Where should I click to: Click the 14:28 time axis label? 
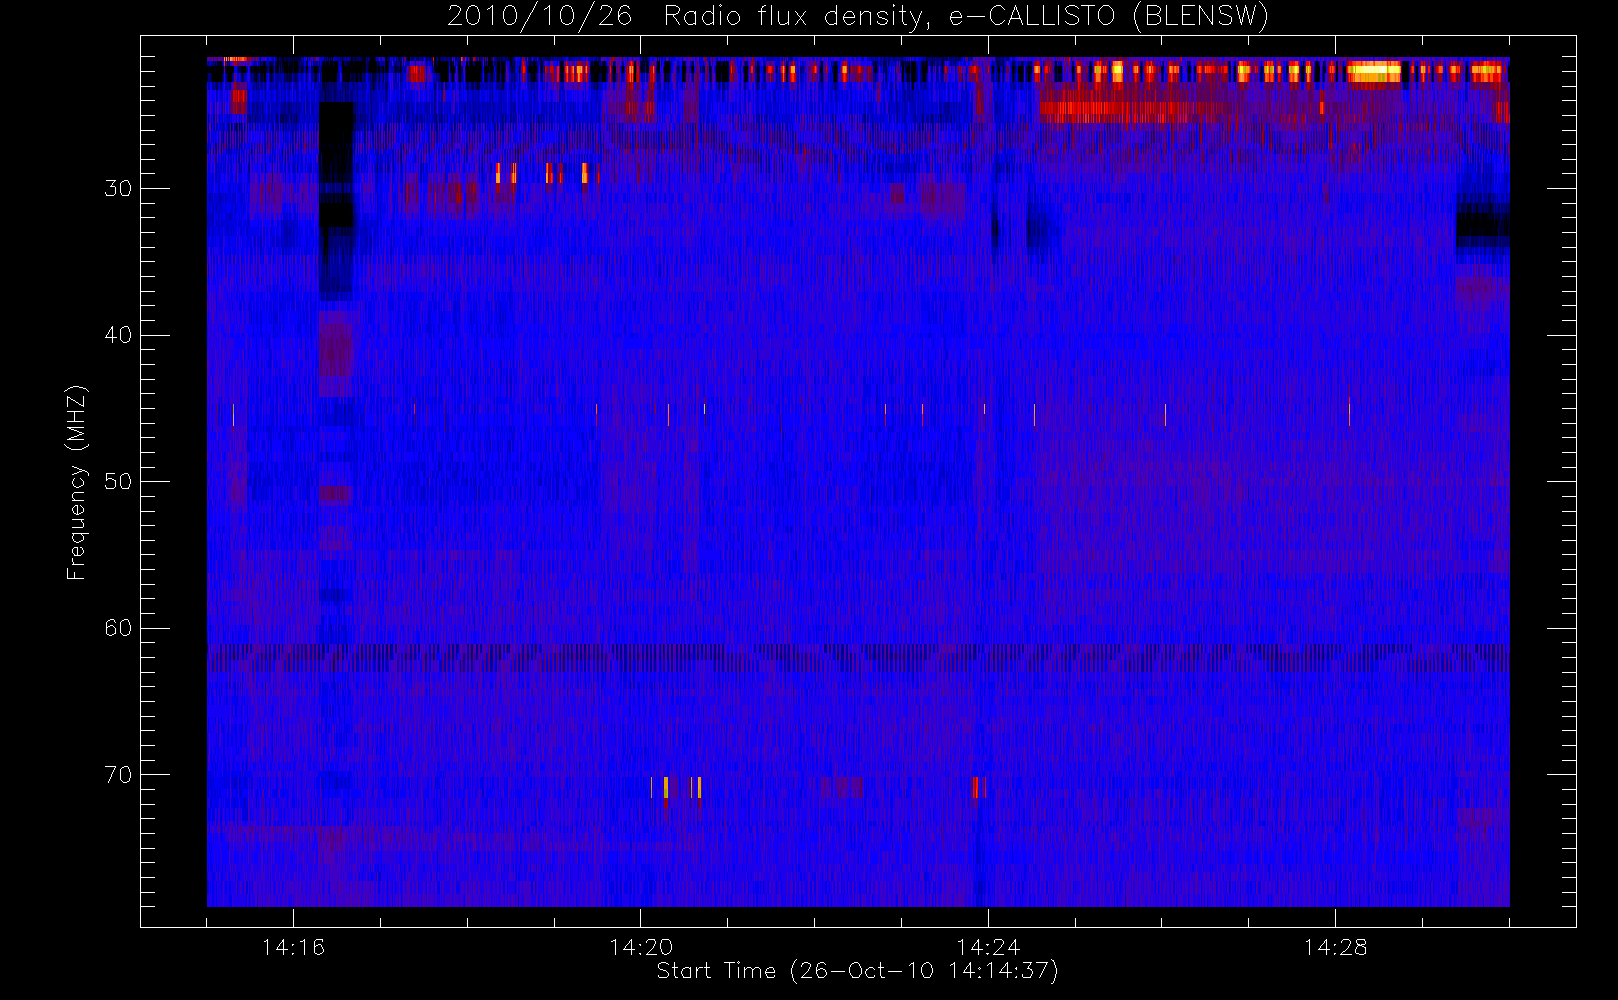click(1335, 947)
